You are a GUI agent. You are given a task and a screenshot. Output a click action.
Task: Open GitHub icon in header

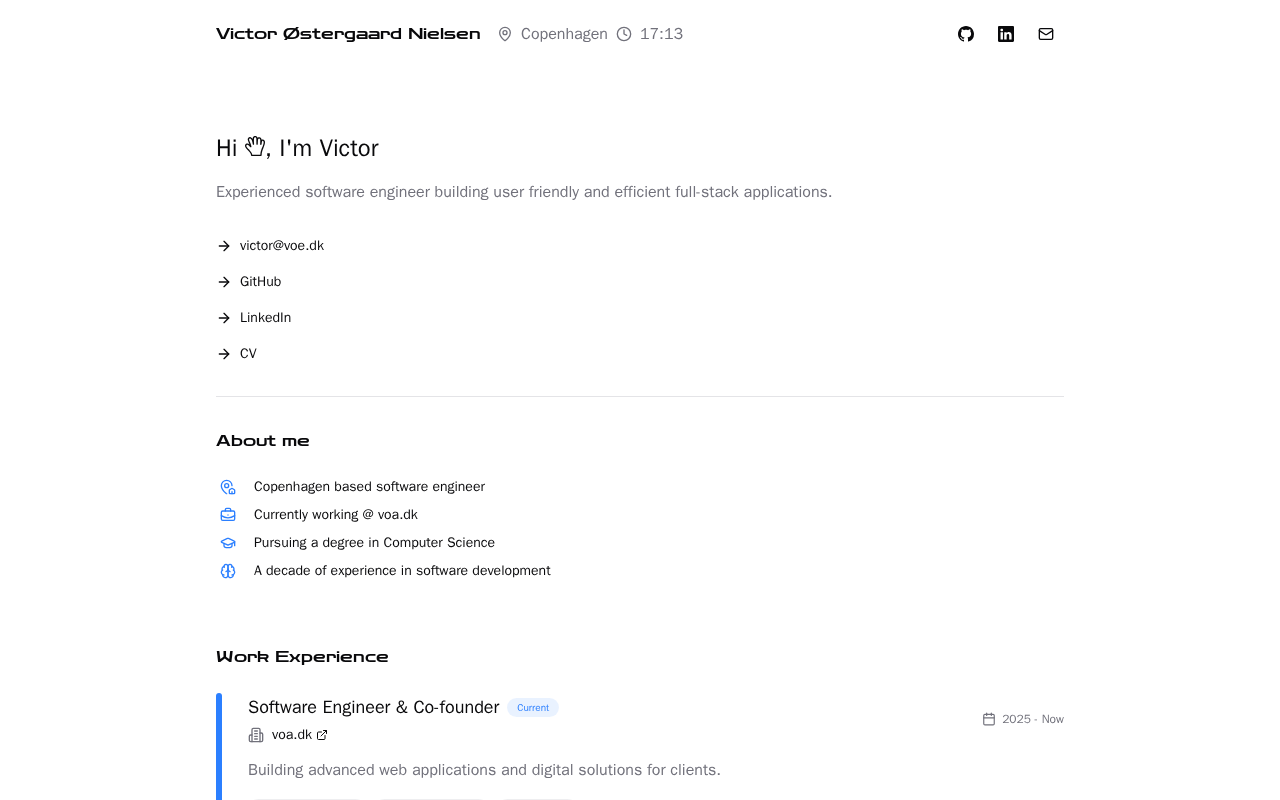point(966,34)
